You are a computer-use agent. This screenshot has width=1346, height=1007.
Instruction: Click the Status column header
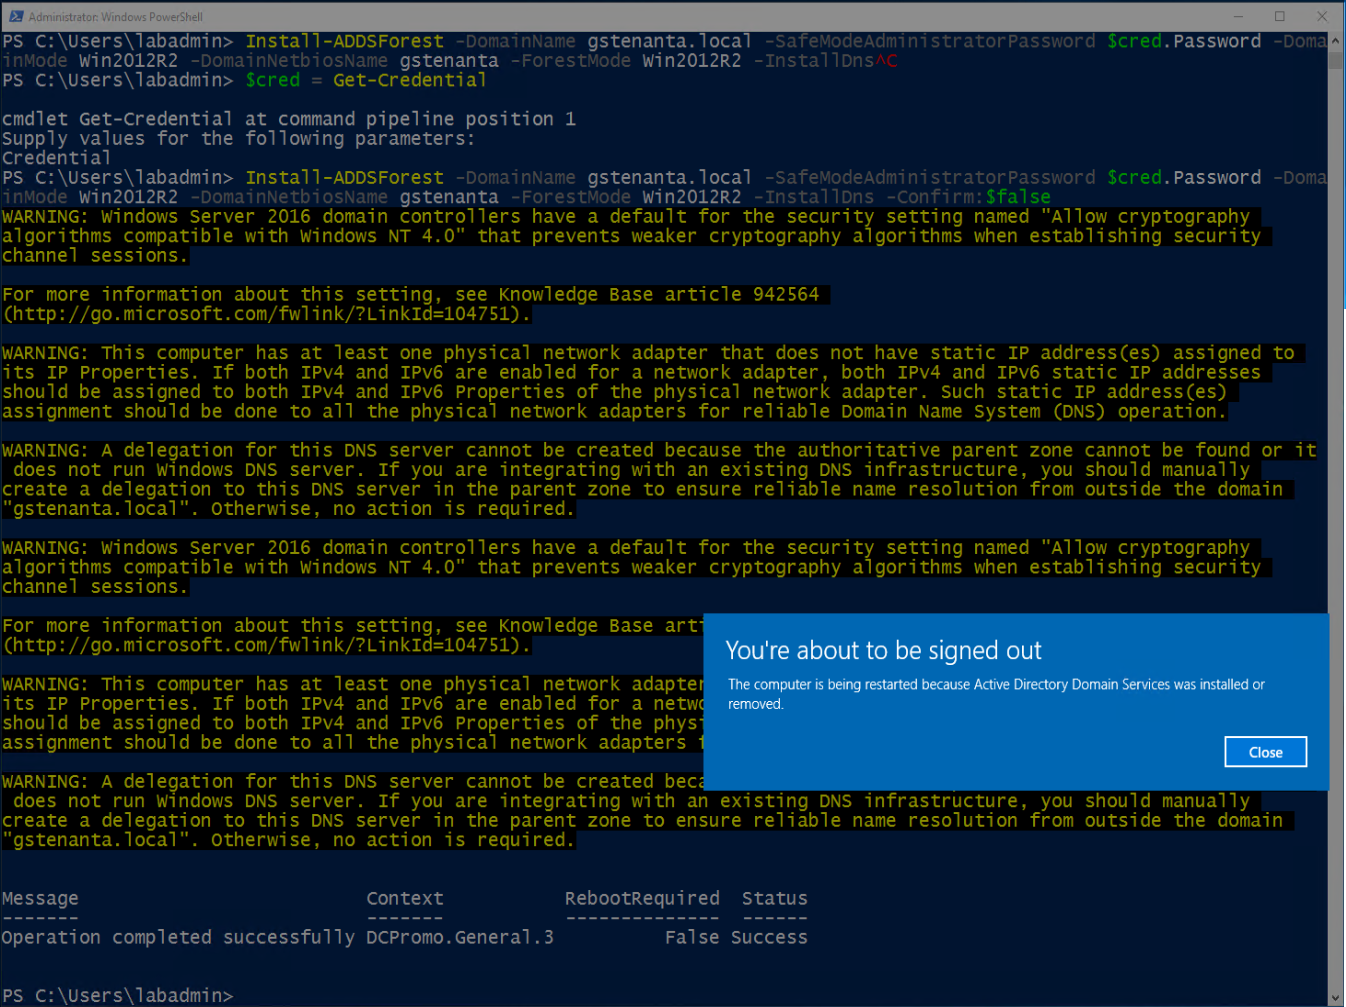774,899
